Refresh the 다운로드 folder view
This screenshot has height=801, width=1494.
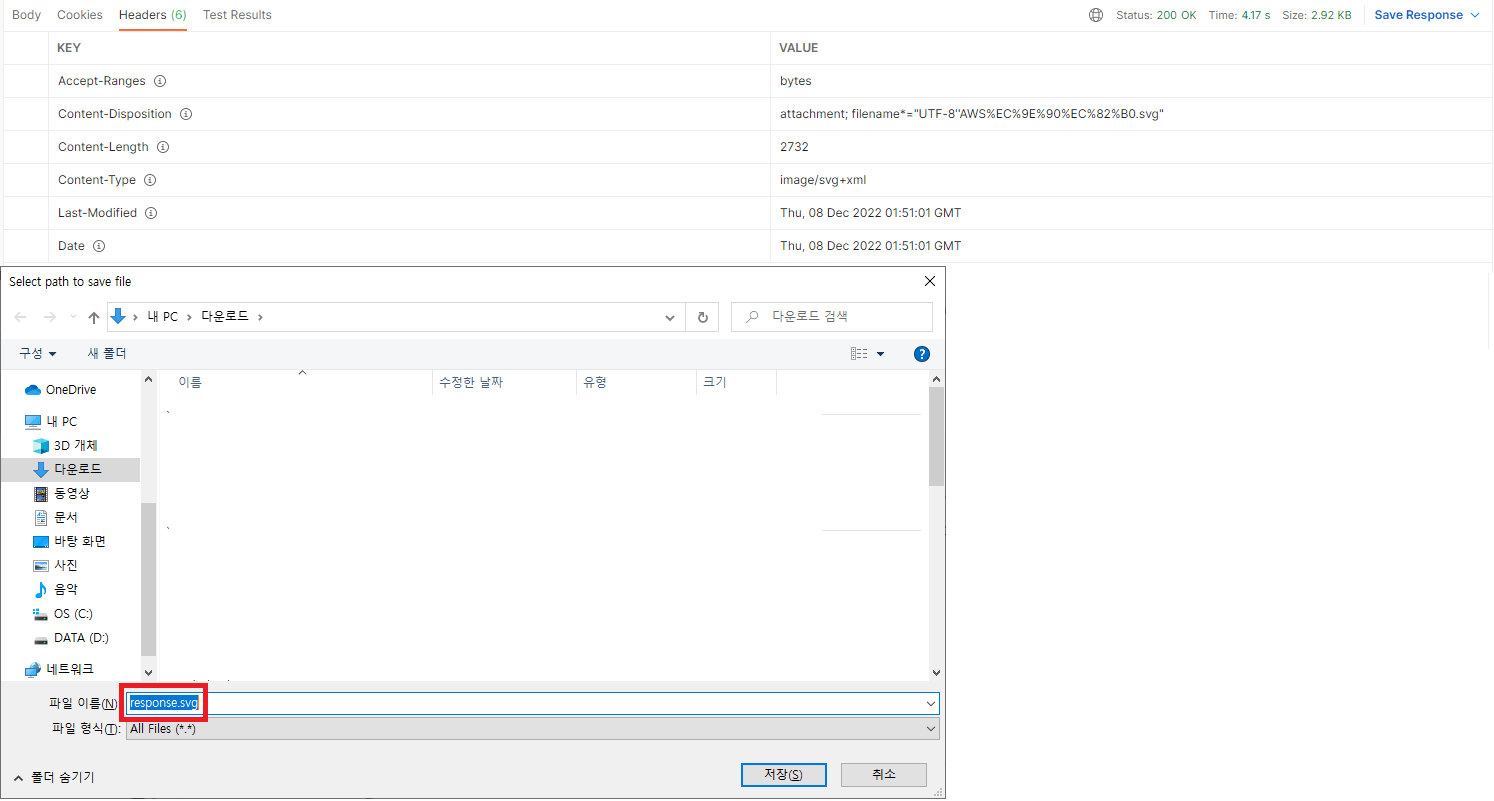(x=702, y=316)
